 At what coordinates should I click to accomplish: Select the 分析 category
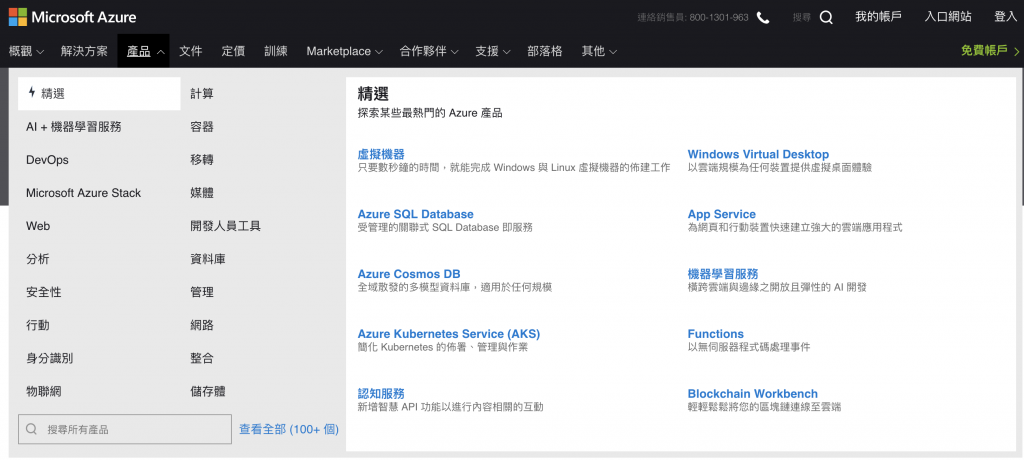point(38,259)
